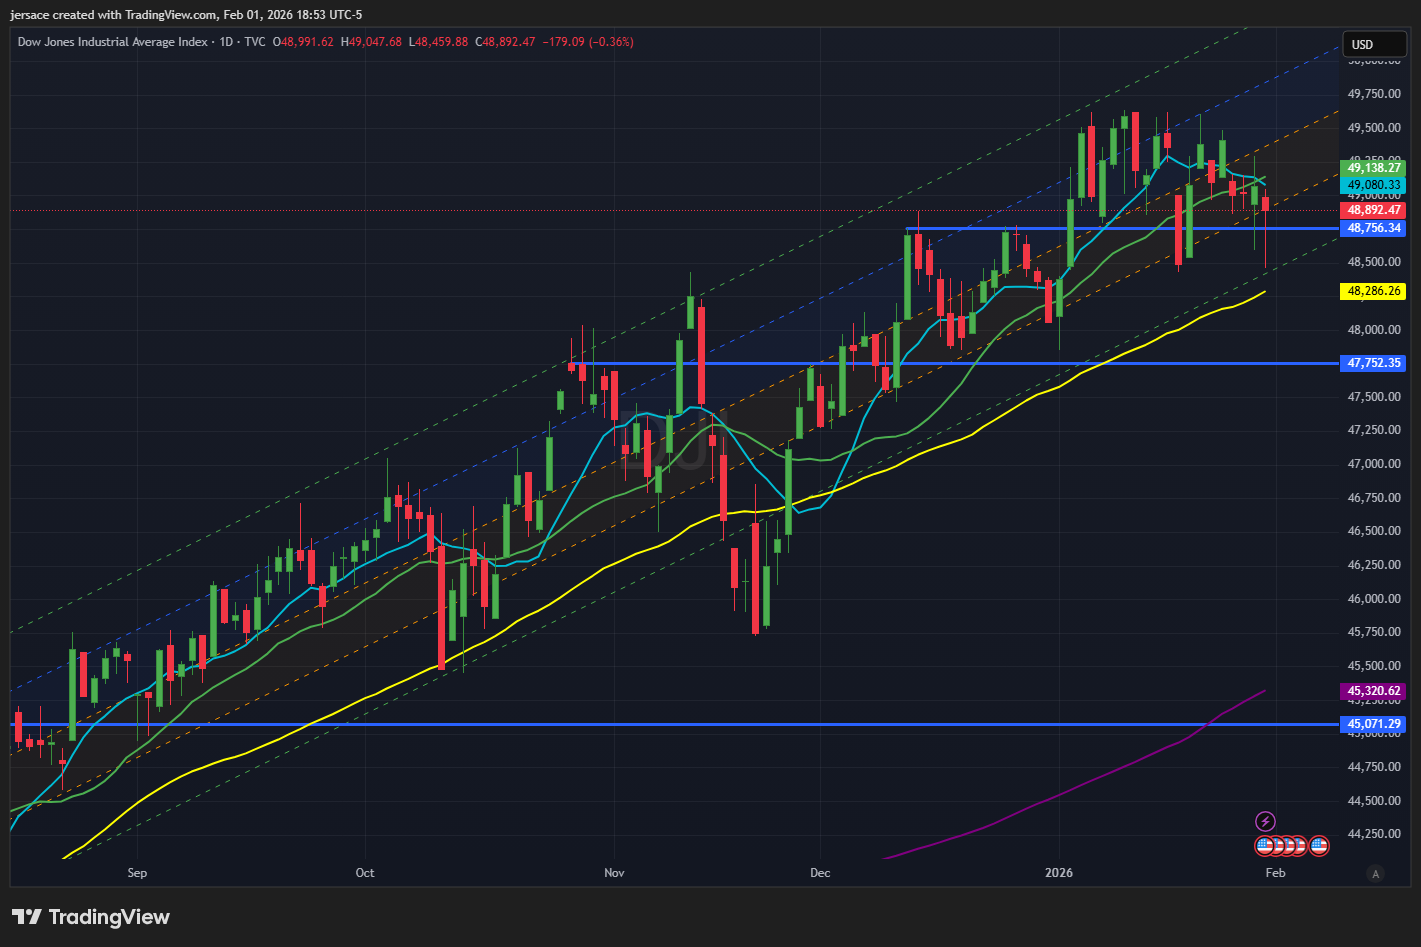
Task: Click the 44,250.00 price axis label
Action: pos(1374,834)
